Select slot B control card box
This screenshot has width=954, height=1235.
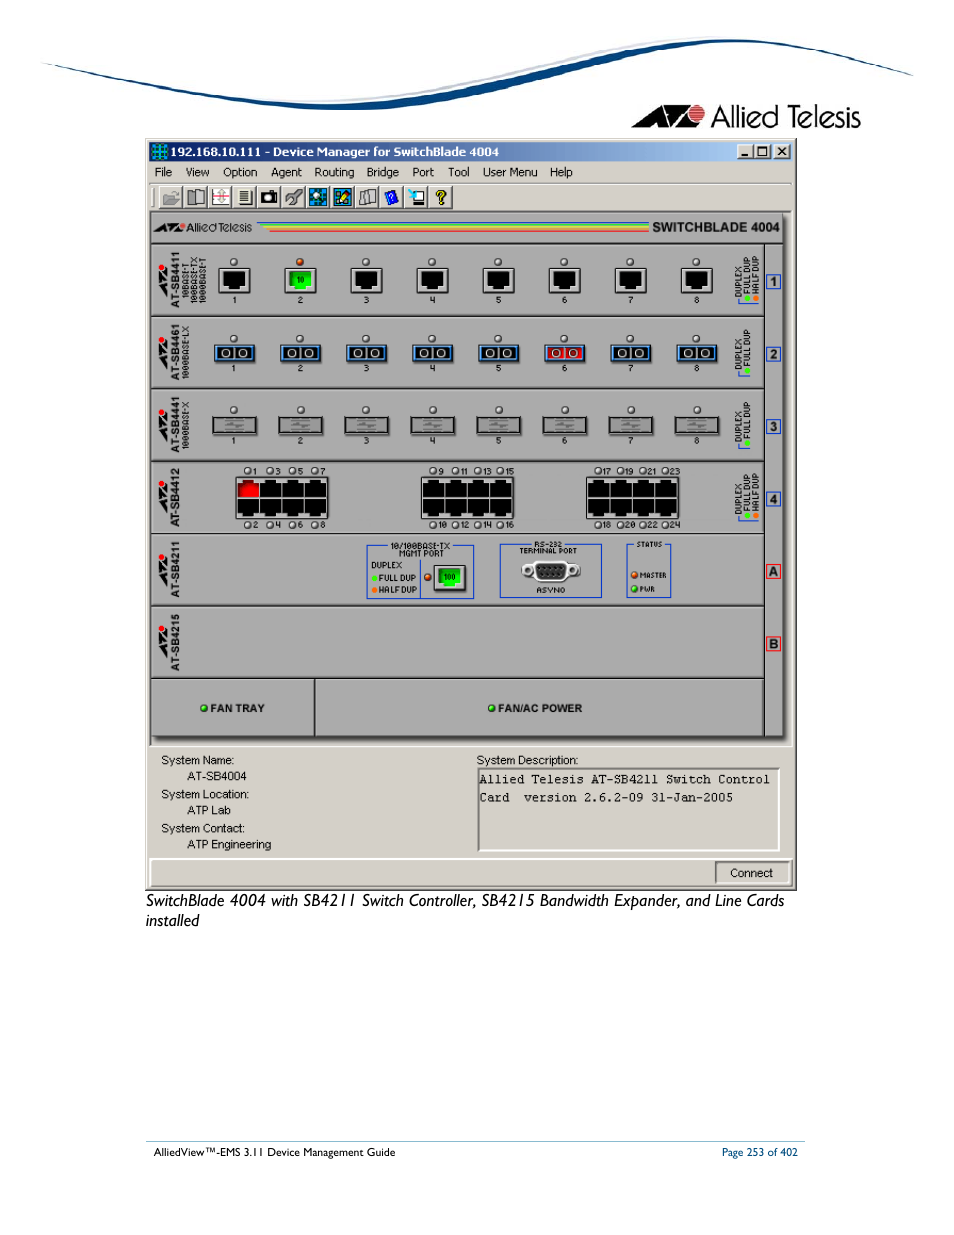pos(773,644)
